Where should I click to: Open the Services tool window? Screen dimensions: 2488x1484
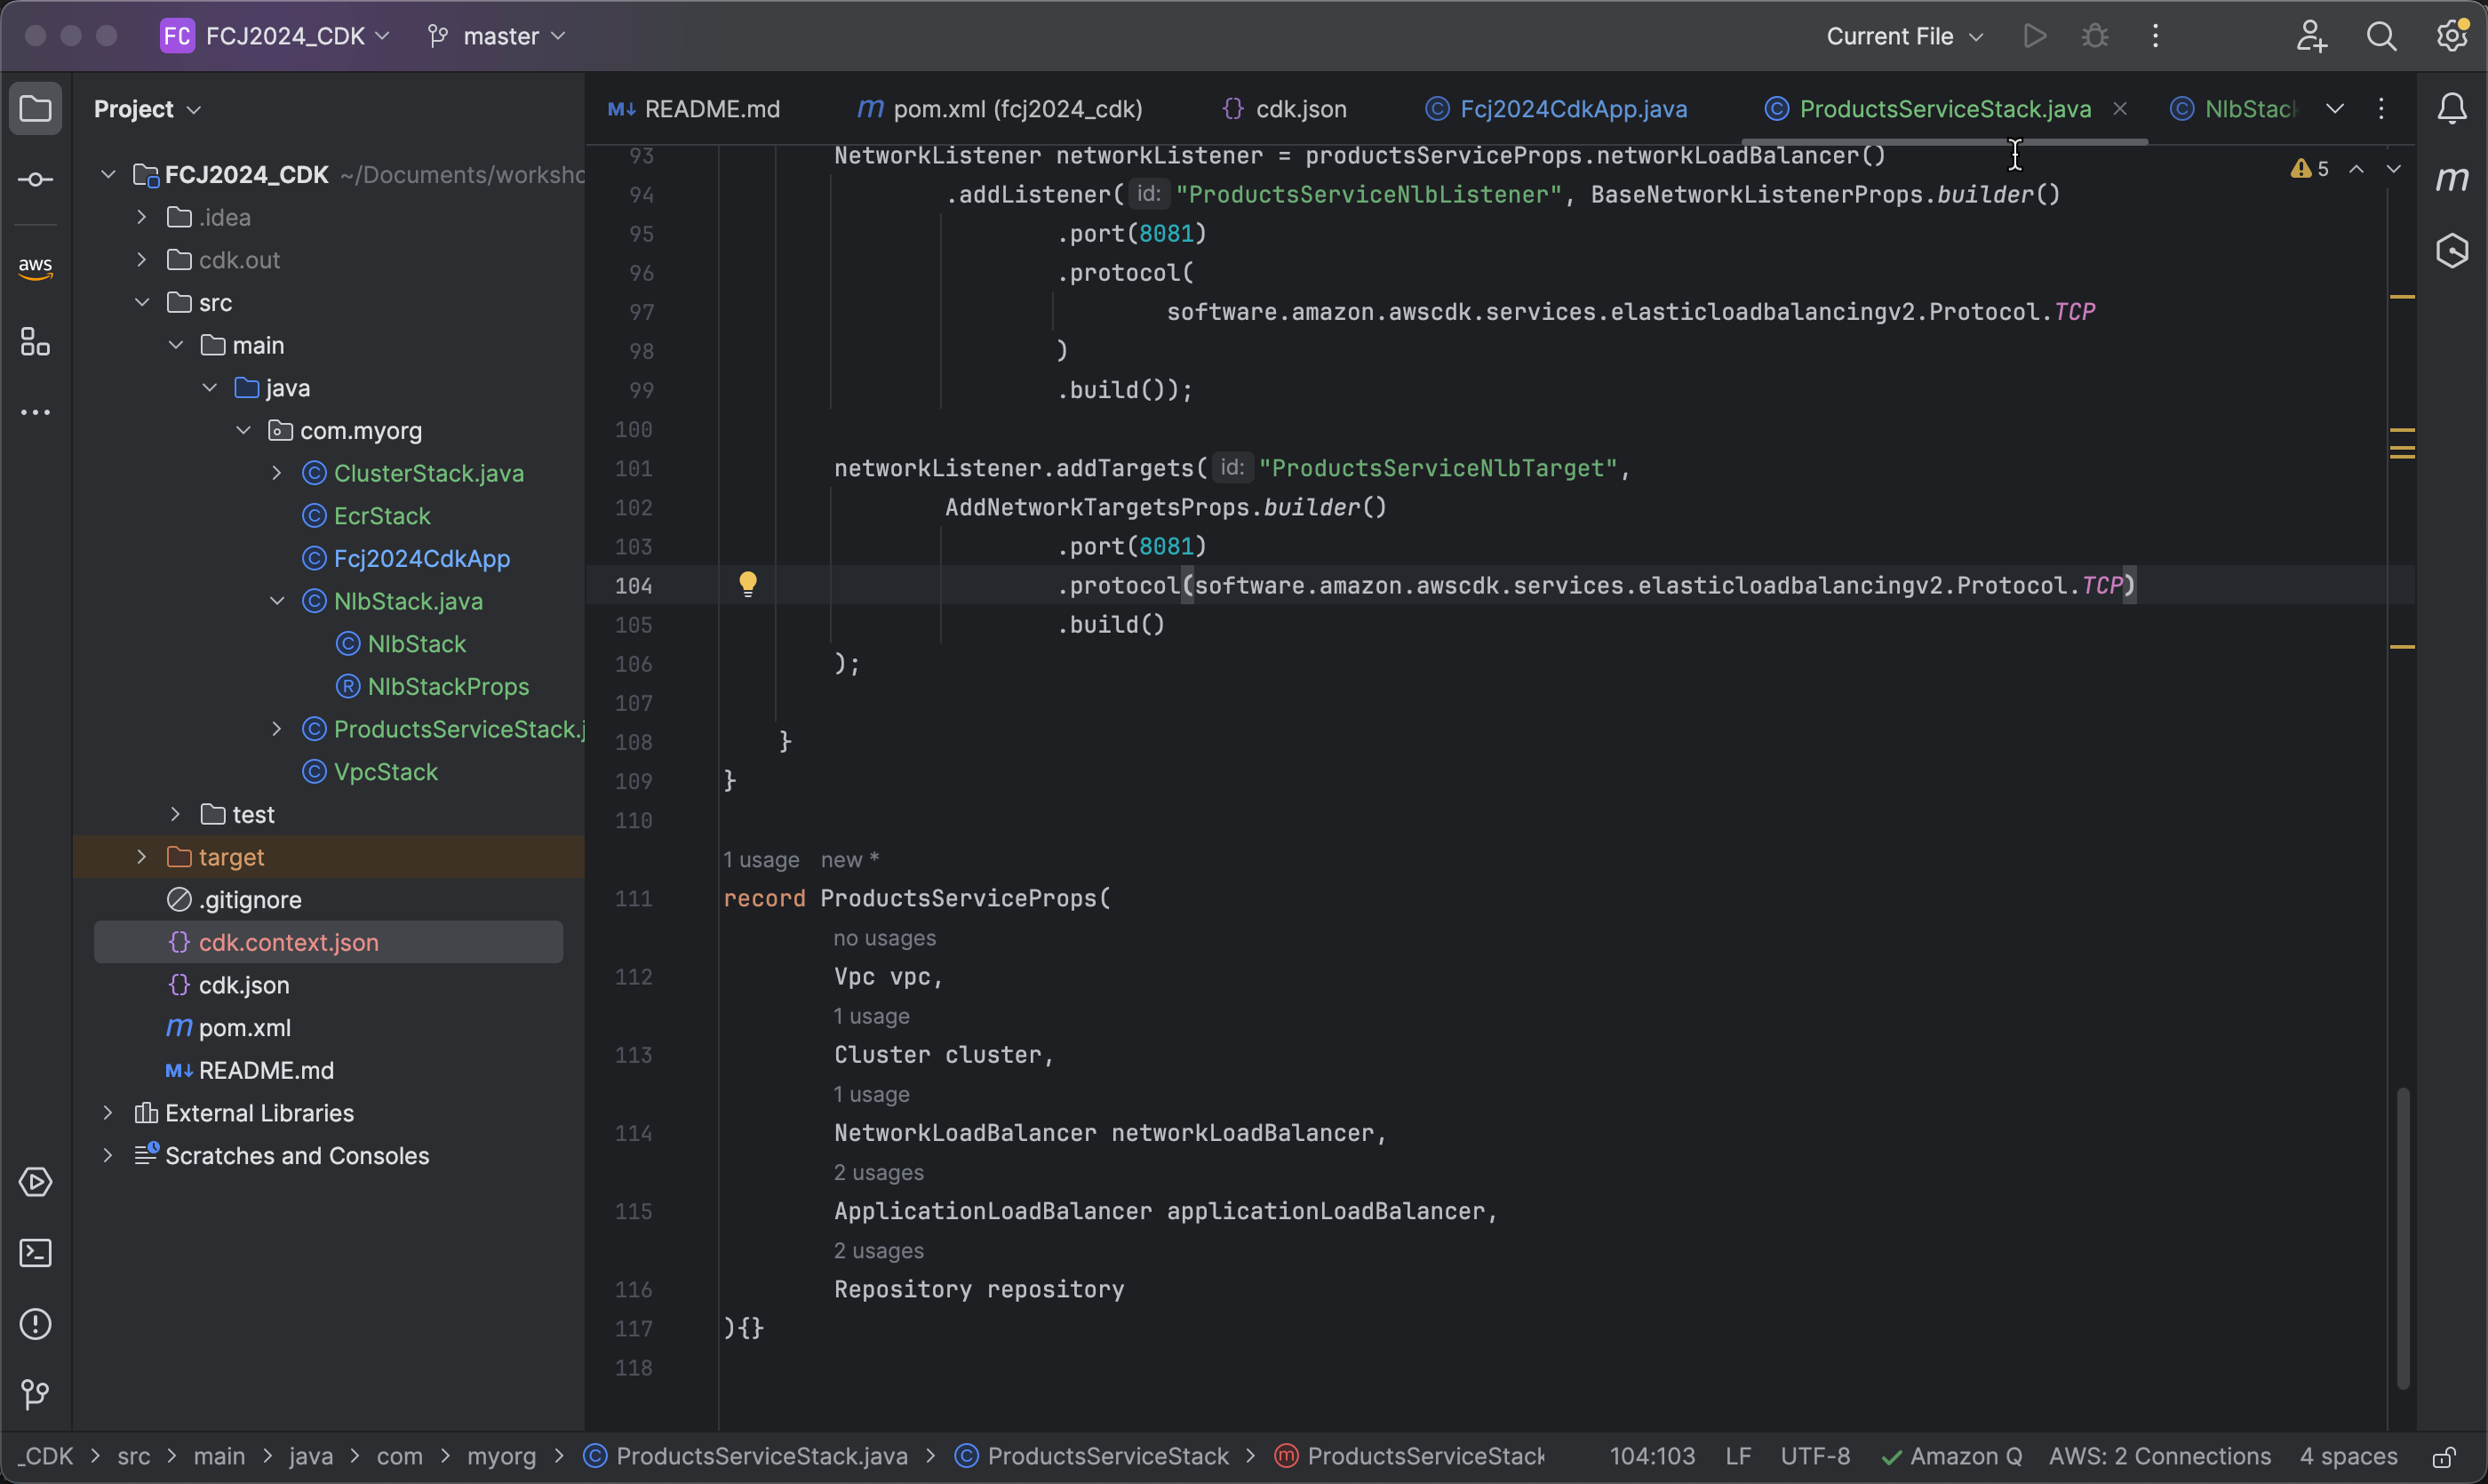(36, 1182)
